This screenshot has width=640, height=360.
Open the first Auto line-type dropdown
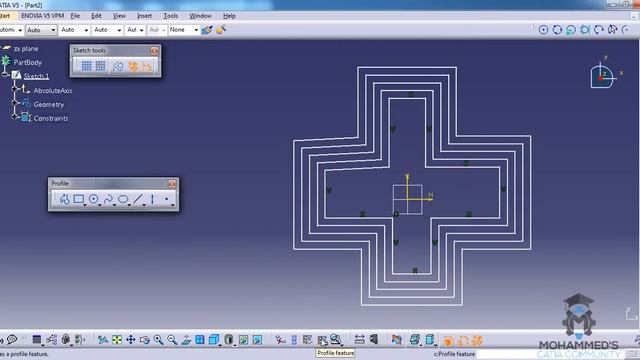(41, 30)
